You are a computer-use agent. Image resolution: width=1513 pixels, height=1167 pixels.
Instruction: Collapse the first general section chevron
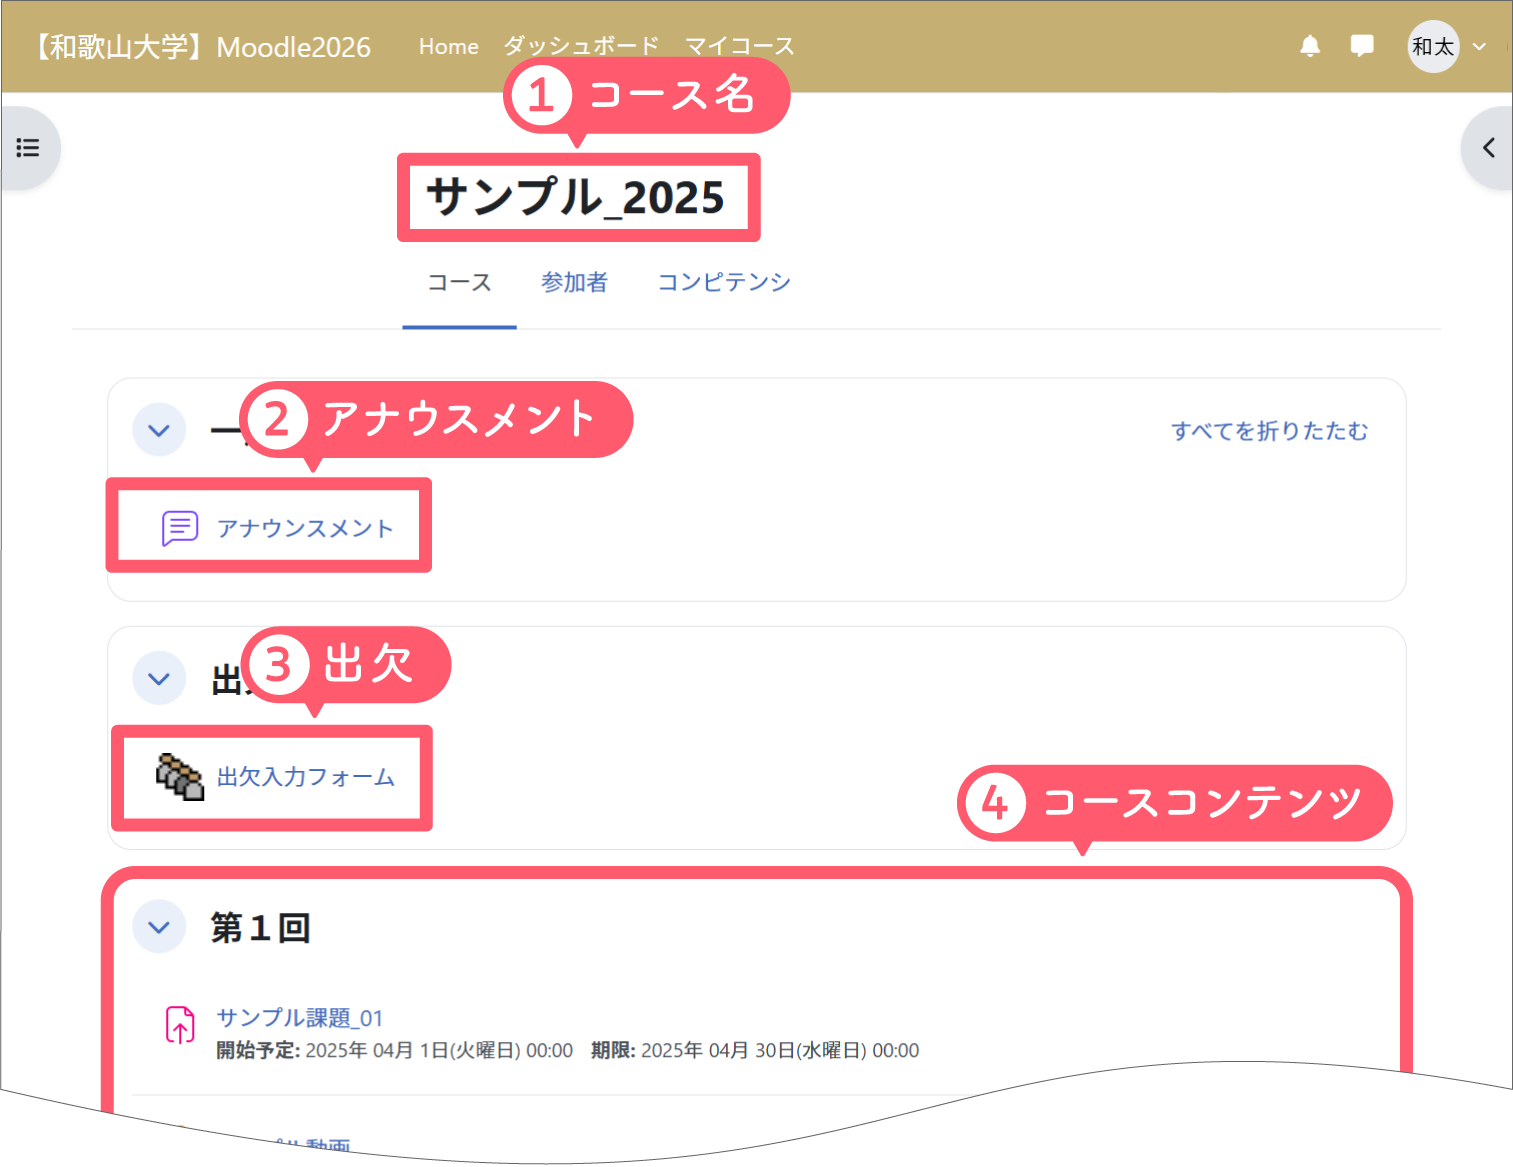[159, 430]
